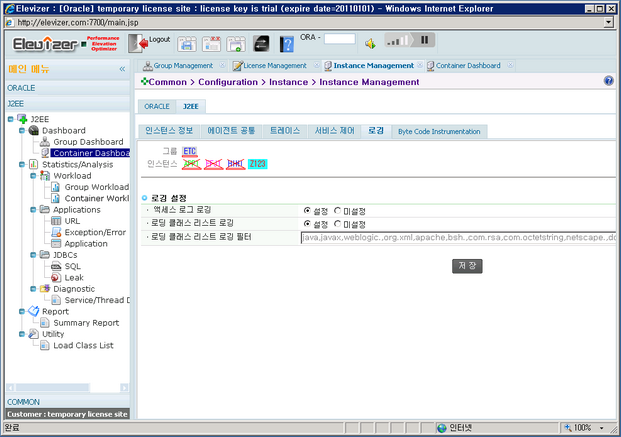Open the 로깅 tab
This screenshot has height=437, width=621.
coord(376,131)
